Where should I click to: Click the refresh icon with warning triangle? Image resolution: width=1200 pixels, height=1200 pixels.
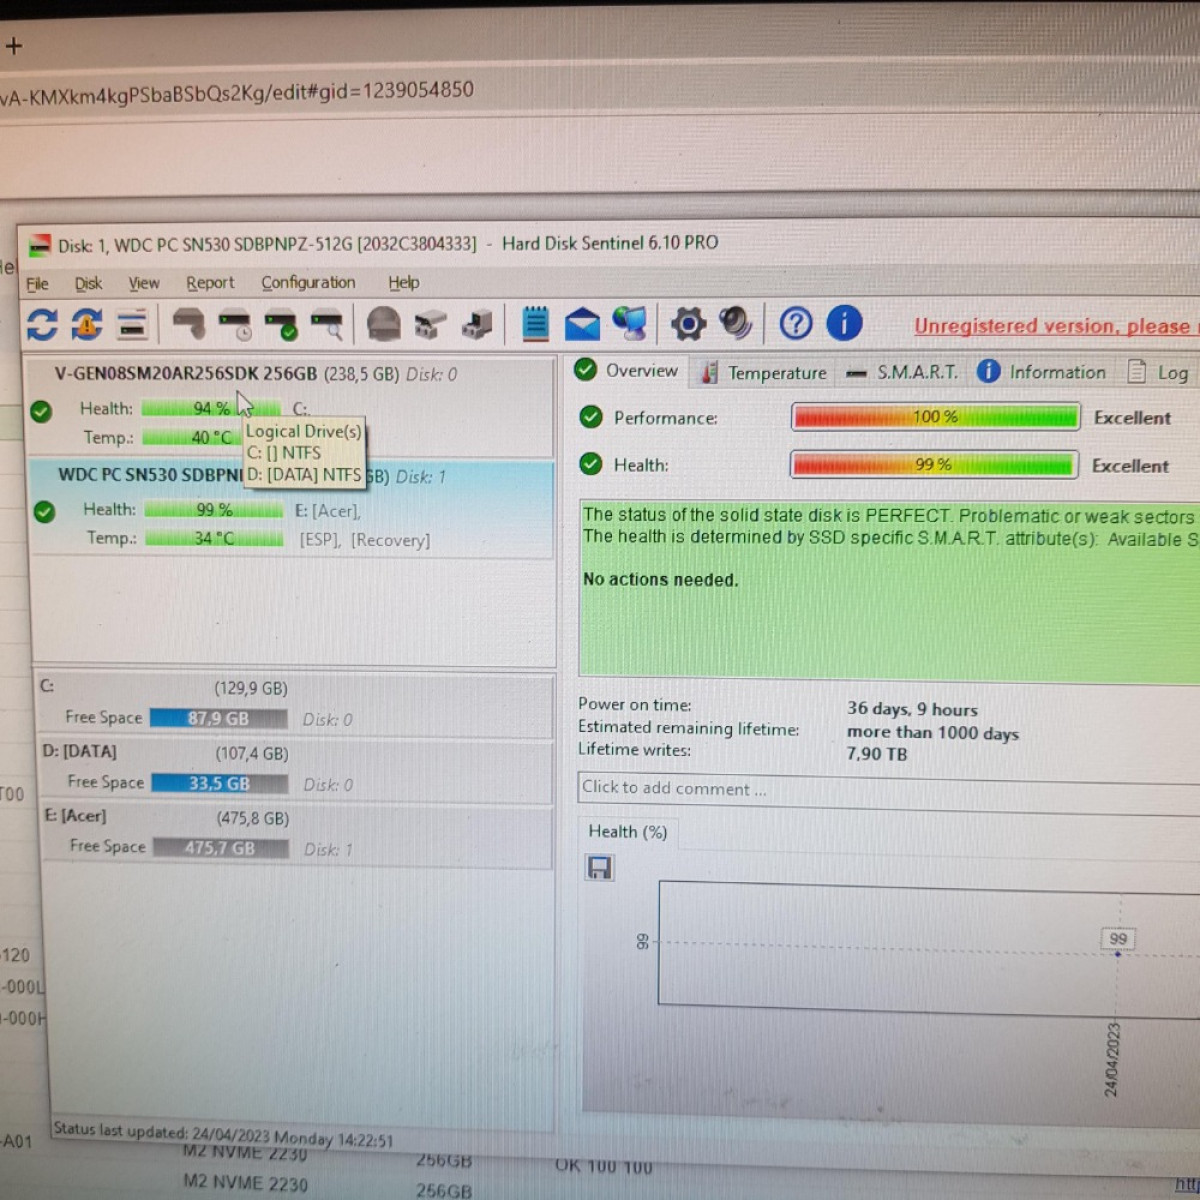[x=87, y=324]
